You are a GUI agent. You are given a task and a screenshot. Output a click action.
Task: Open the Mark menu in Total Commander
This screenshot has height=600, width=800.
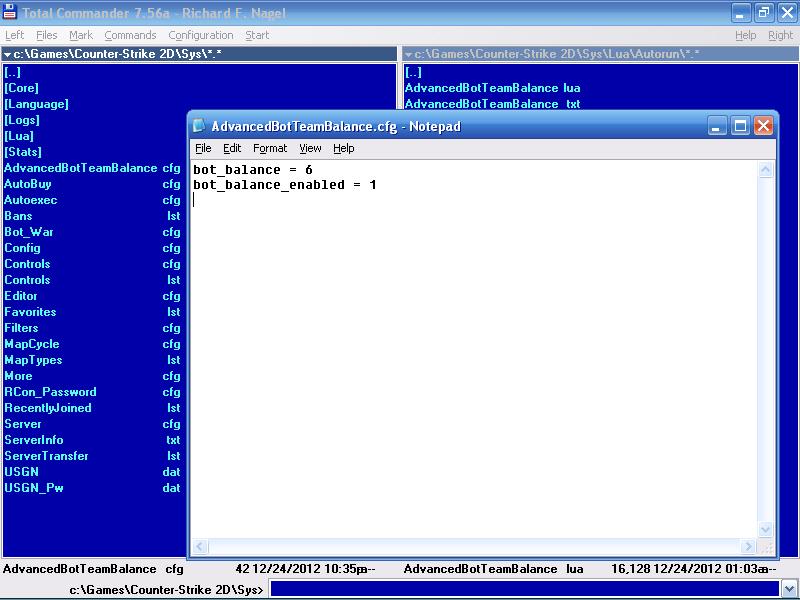(x=81, y=35)
